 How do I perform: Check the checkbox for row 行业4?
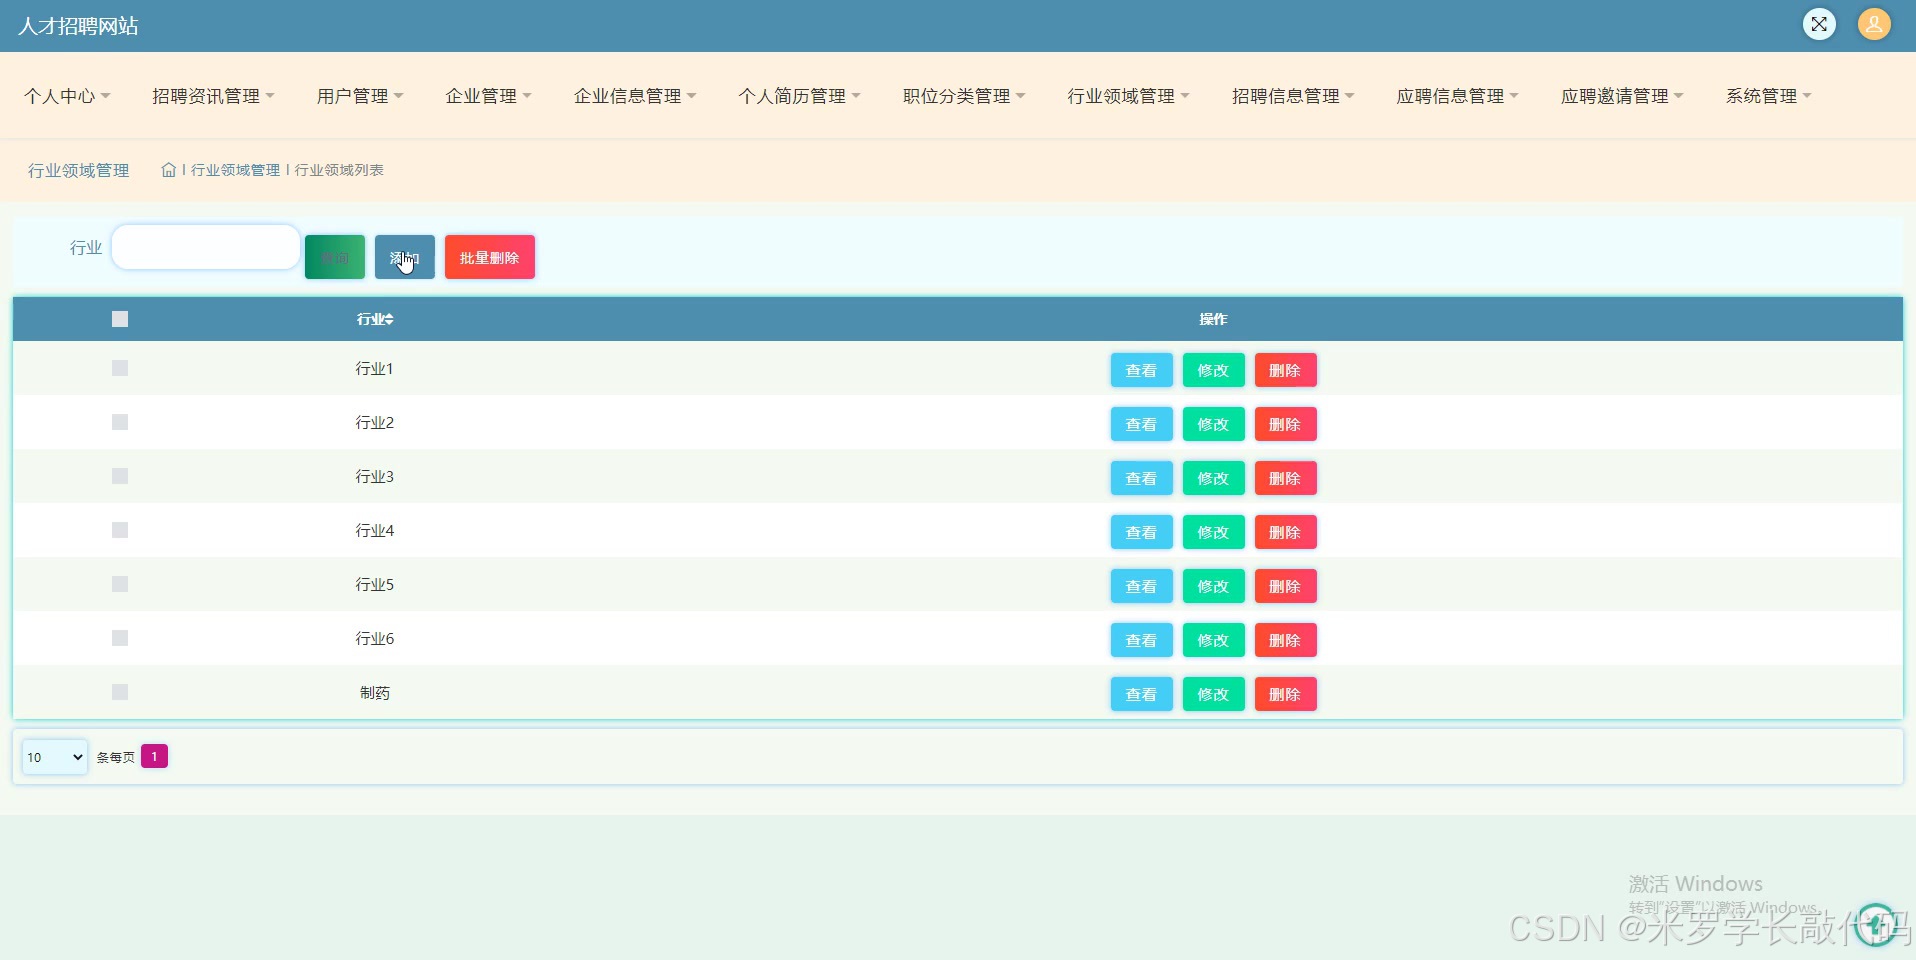120,530
